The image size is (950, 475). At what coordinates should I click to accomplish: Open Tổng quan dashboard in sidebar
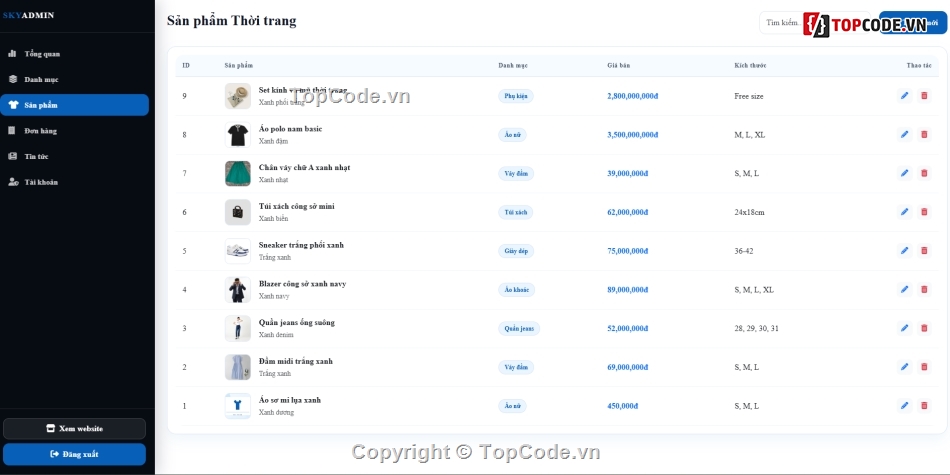pyautogui.click(x=75, y=54)
